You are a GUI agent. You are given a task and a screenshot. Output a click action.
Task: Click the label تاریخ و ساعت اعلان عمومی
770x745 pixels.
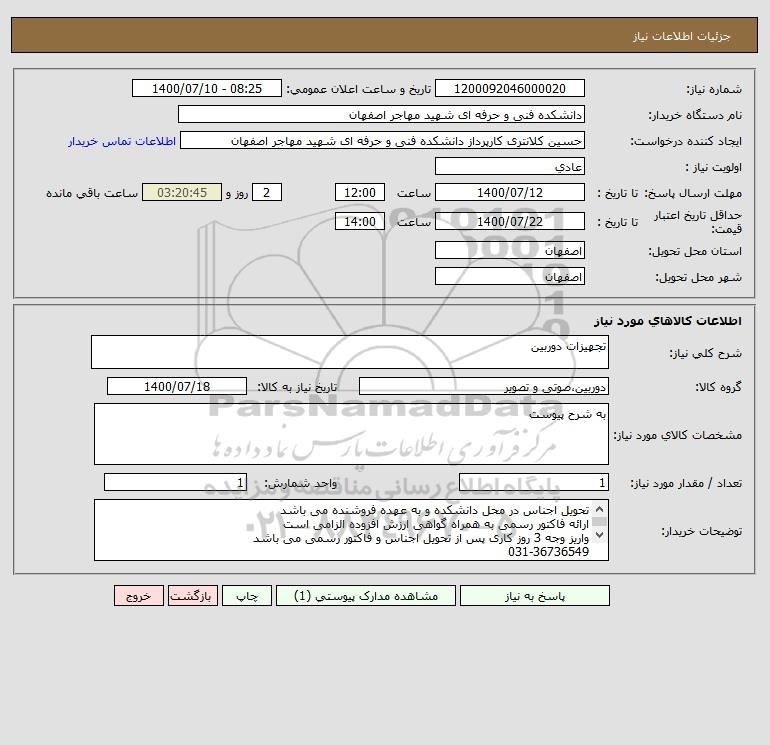pos(358,89)
